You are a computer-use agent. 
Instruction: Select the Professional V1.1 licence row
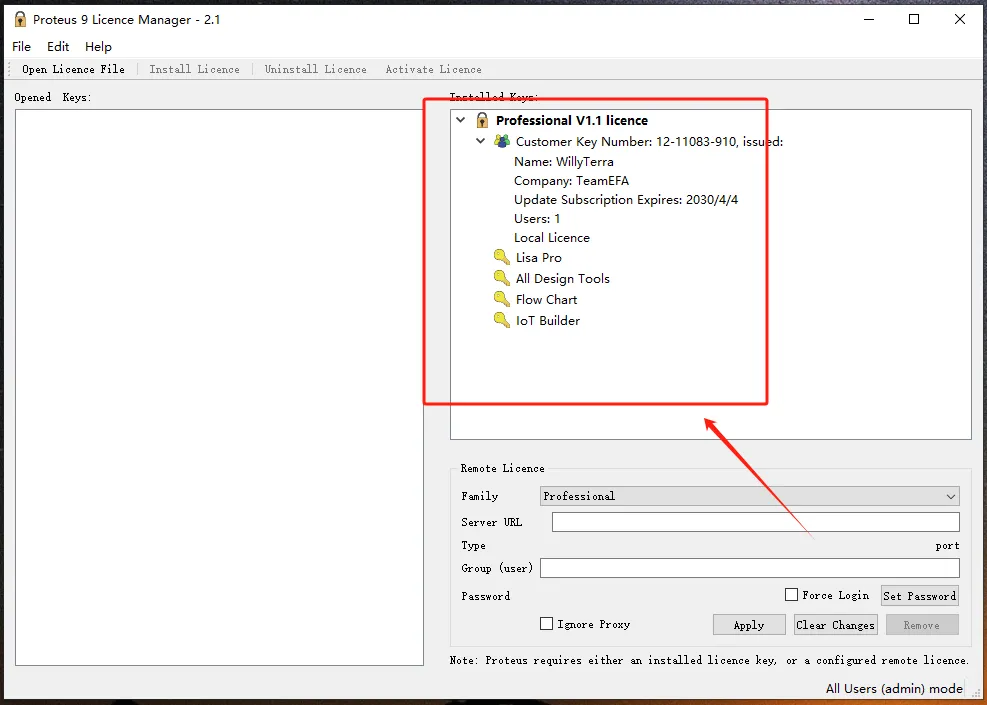(x=572, y=120)
